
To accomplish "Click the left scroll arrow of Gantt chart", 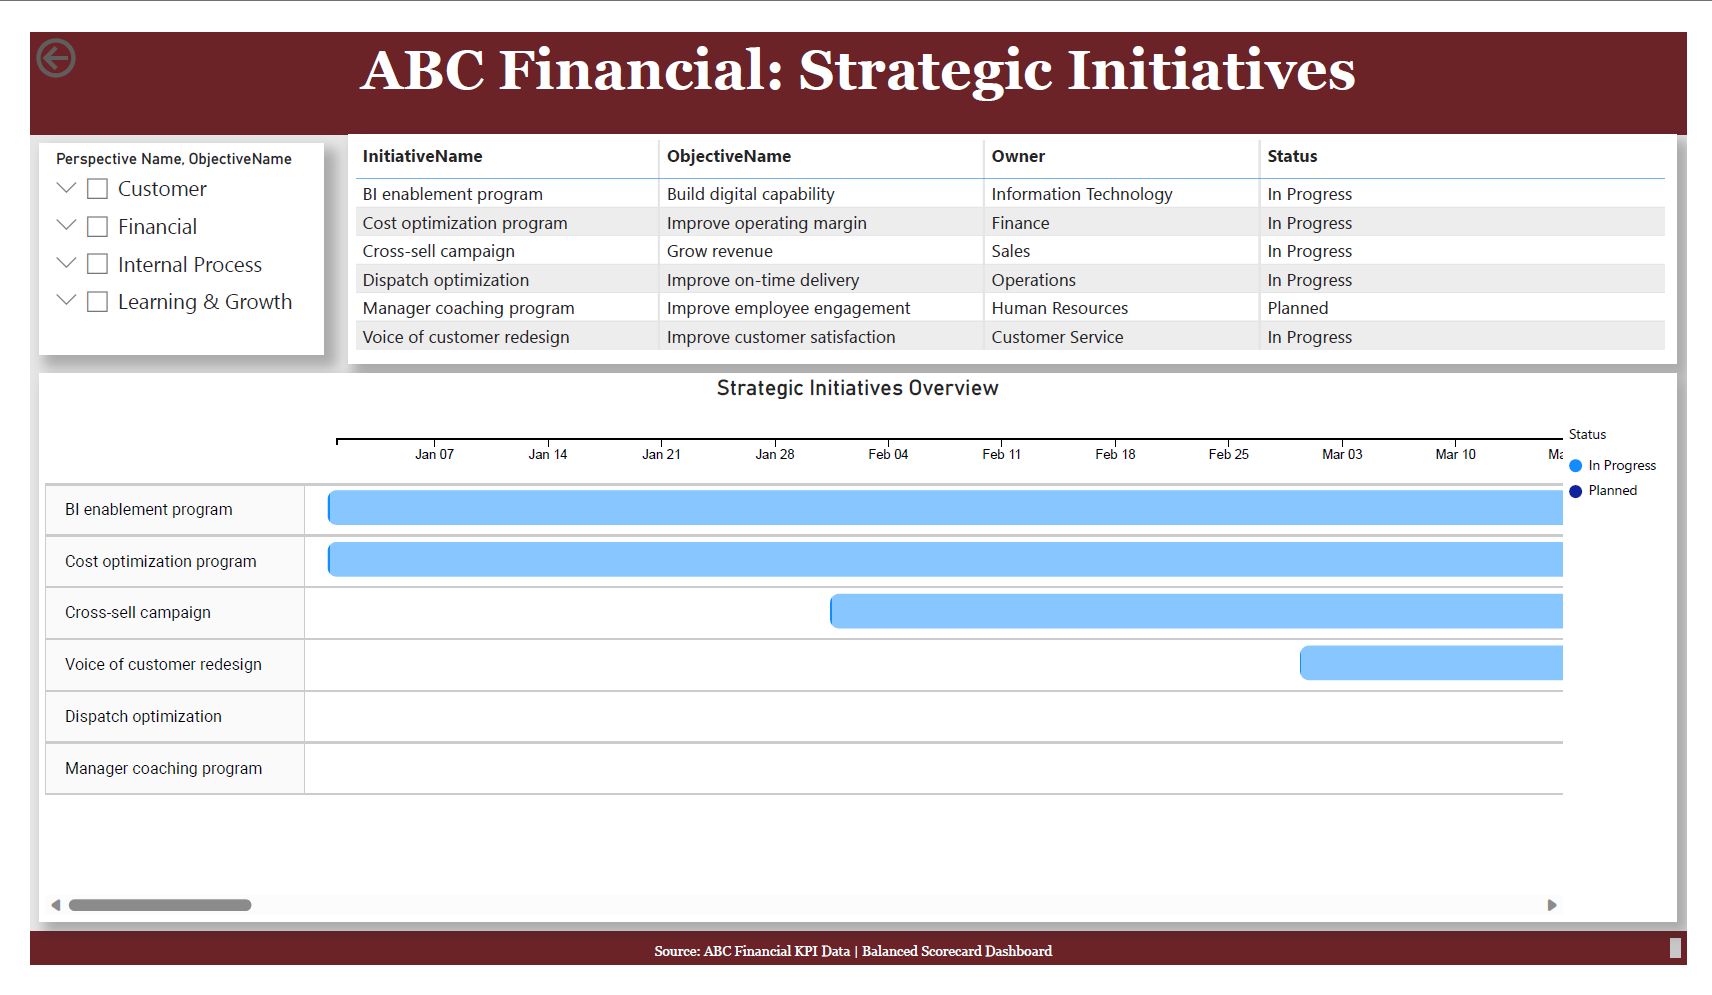I will [x=56, y=905].
